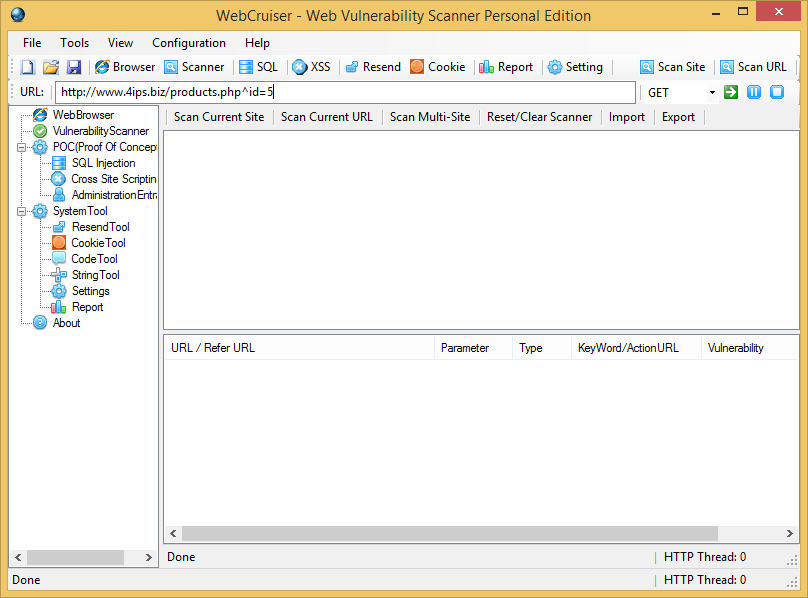The width and height of the screenshot is (808, 598).
Task: Click the Type column header
Action: point(542,348)
